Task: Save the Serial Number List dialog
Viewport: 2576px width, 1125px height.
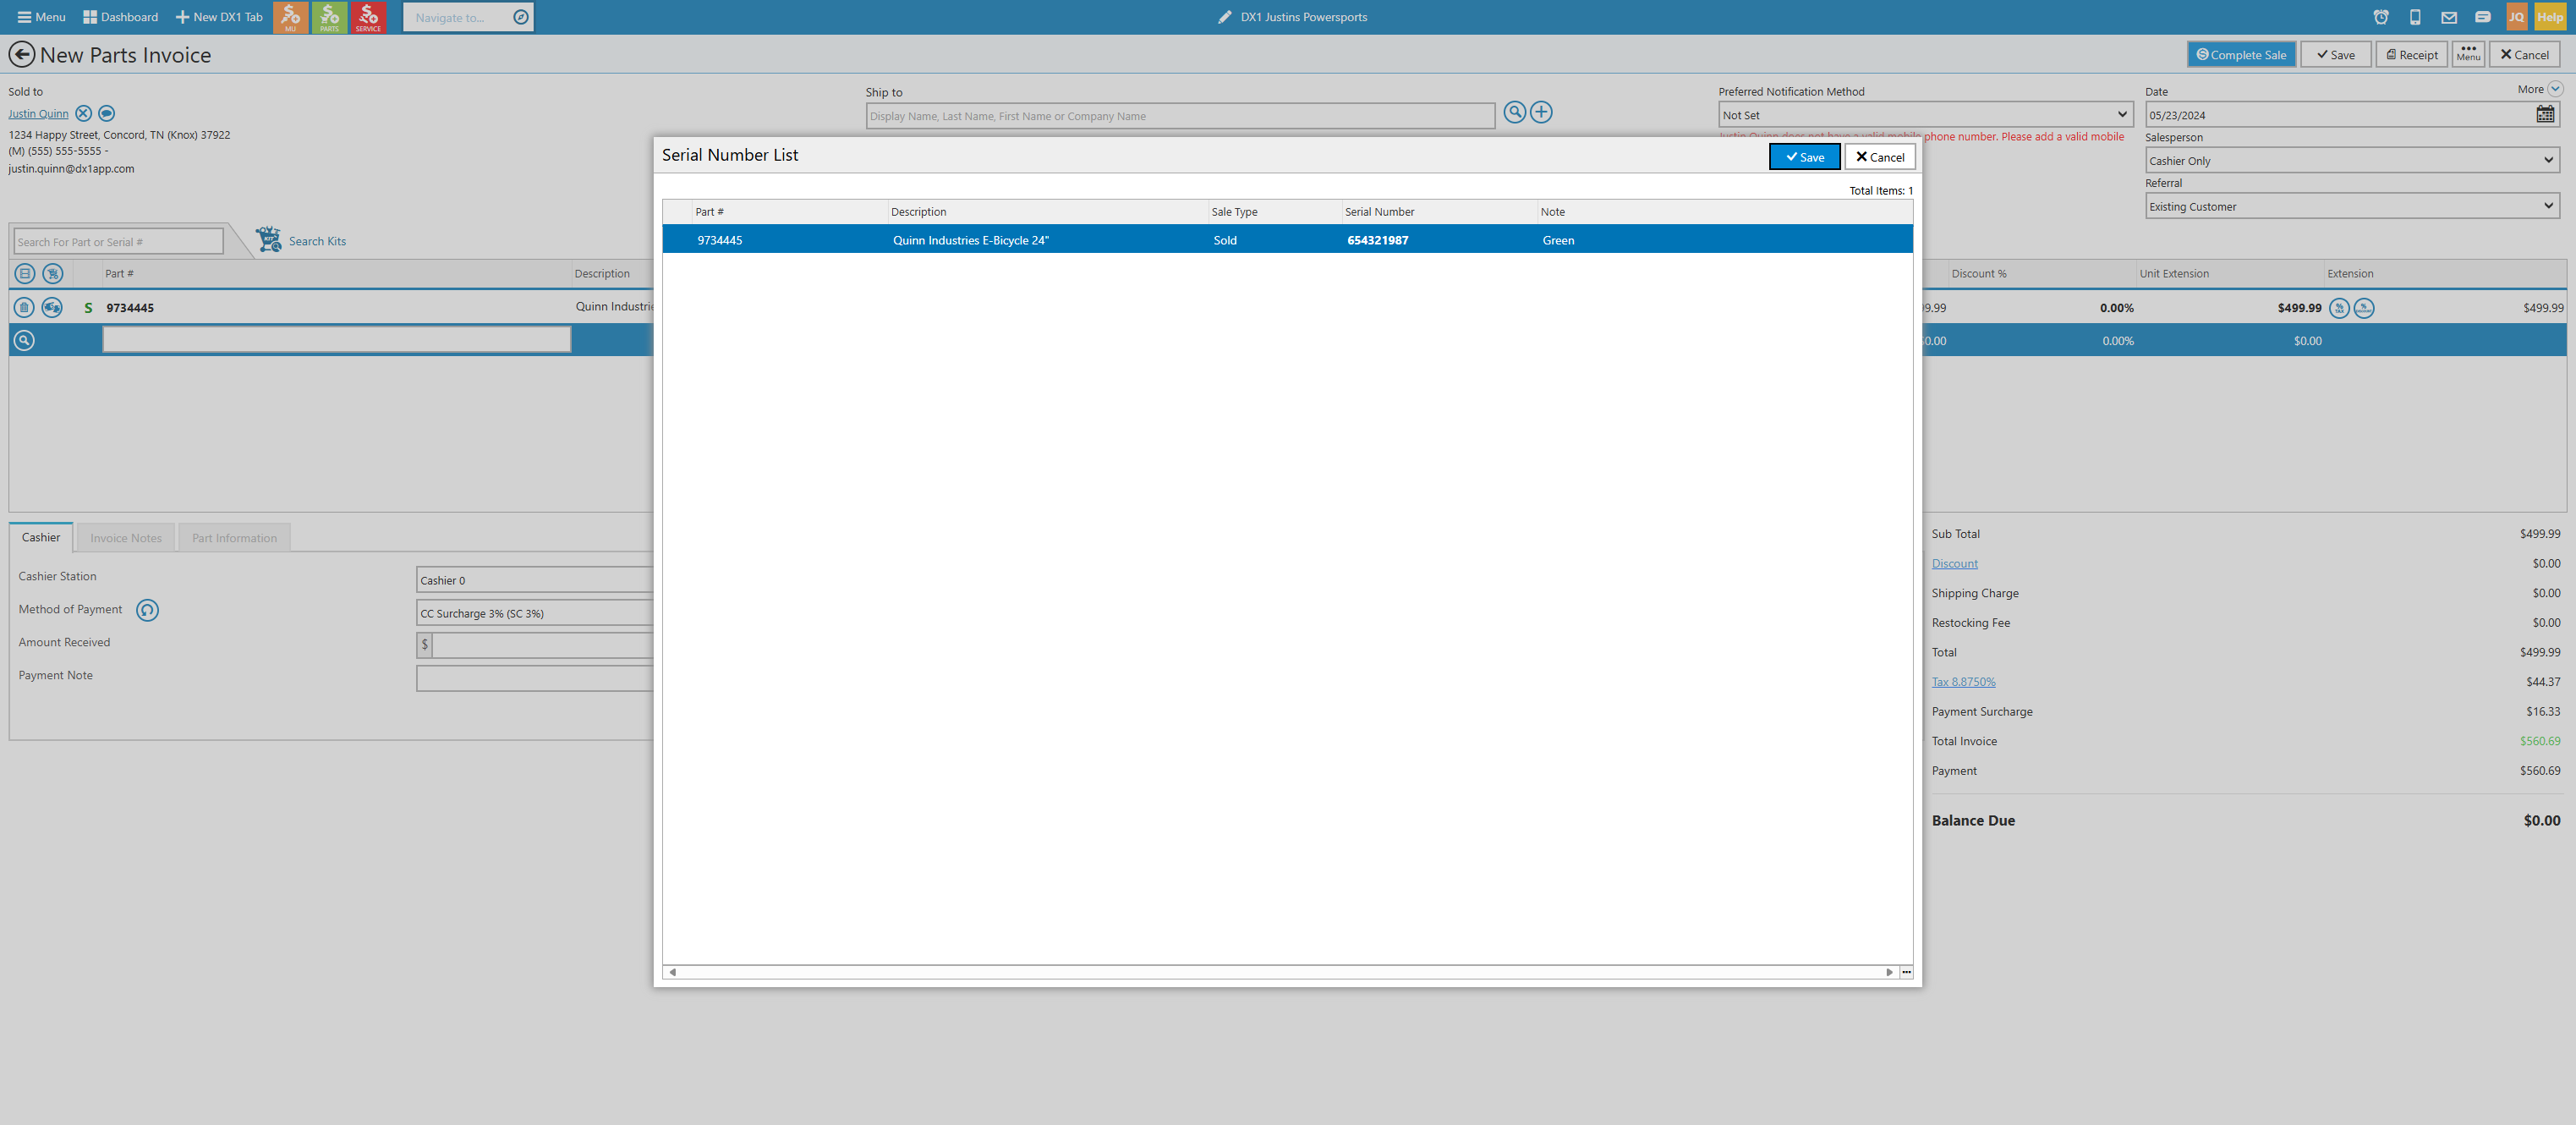Action: pyautogui.click(x=1805, y=157)
